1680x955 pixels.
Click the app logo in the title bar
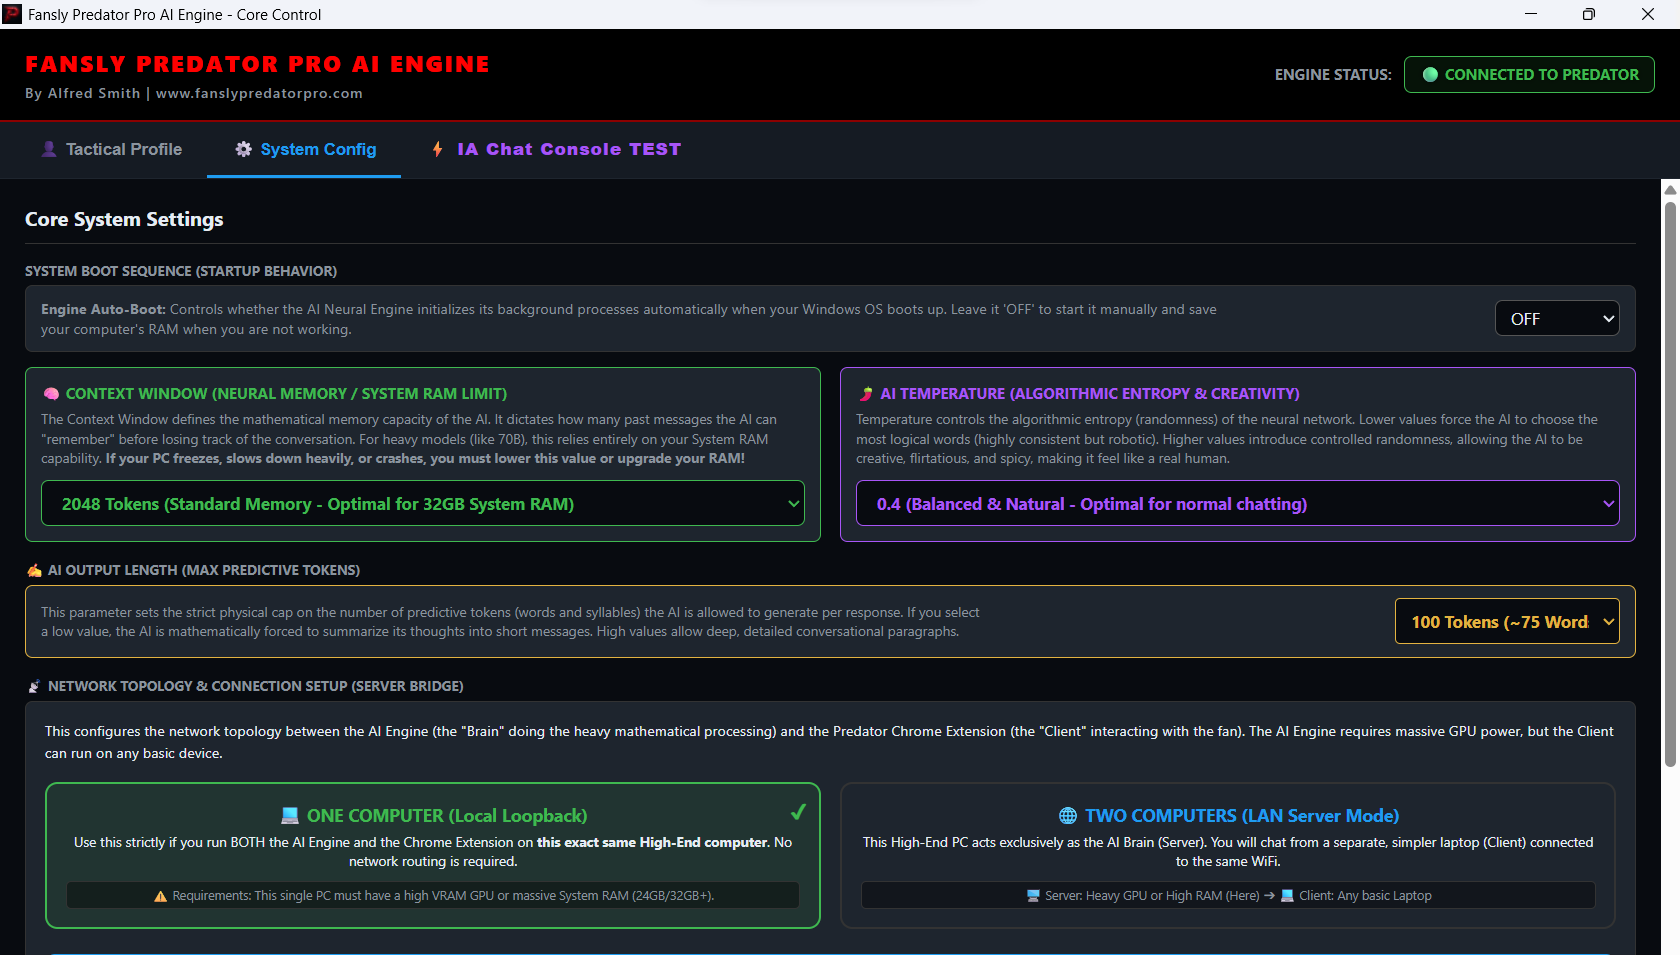tap(12, 14)
